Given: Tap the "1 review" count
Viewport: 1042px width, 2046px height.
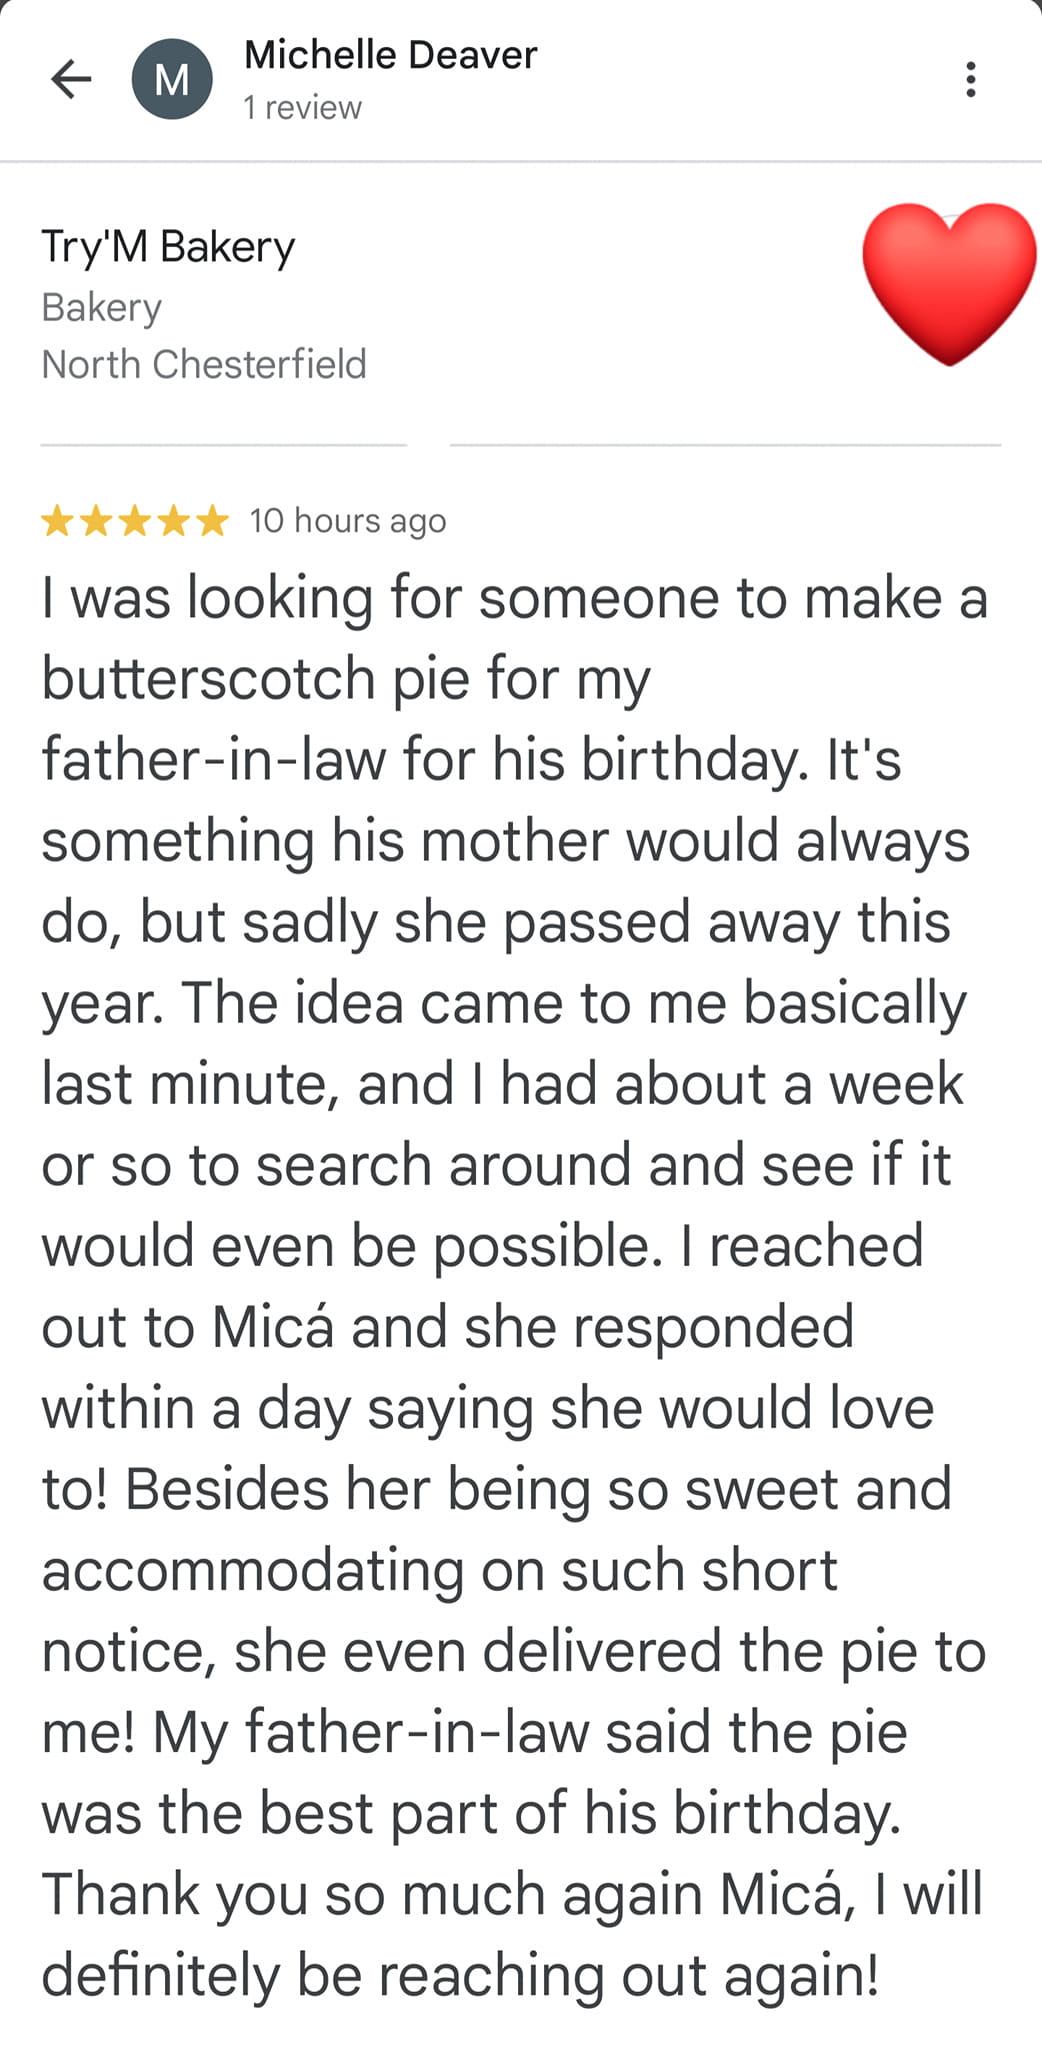Looking at the screenshot, I should (302, 108).
